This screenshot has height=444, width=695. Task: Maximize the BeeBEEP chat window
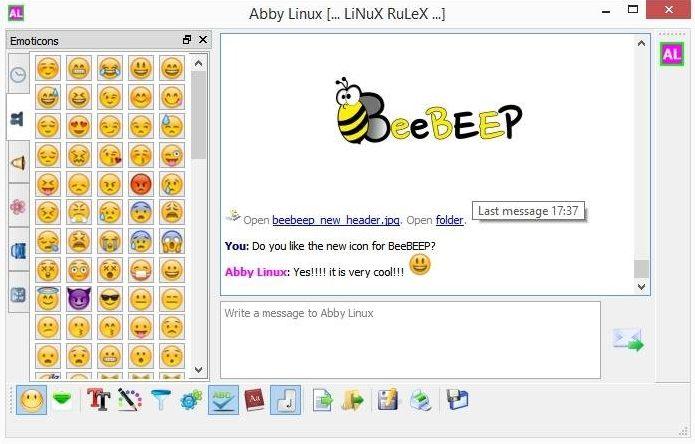pyautogui.click(x=633, y=9)
